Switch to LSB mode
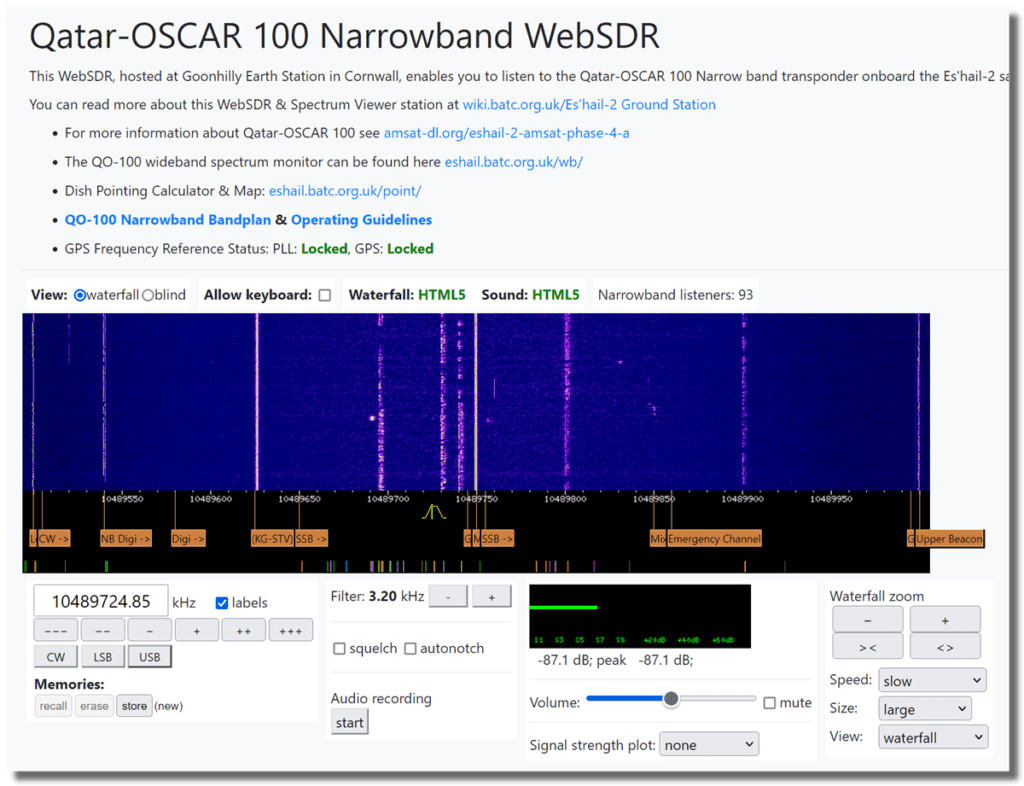 tap(103, 657)
